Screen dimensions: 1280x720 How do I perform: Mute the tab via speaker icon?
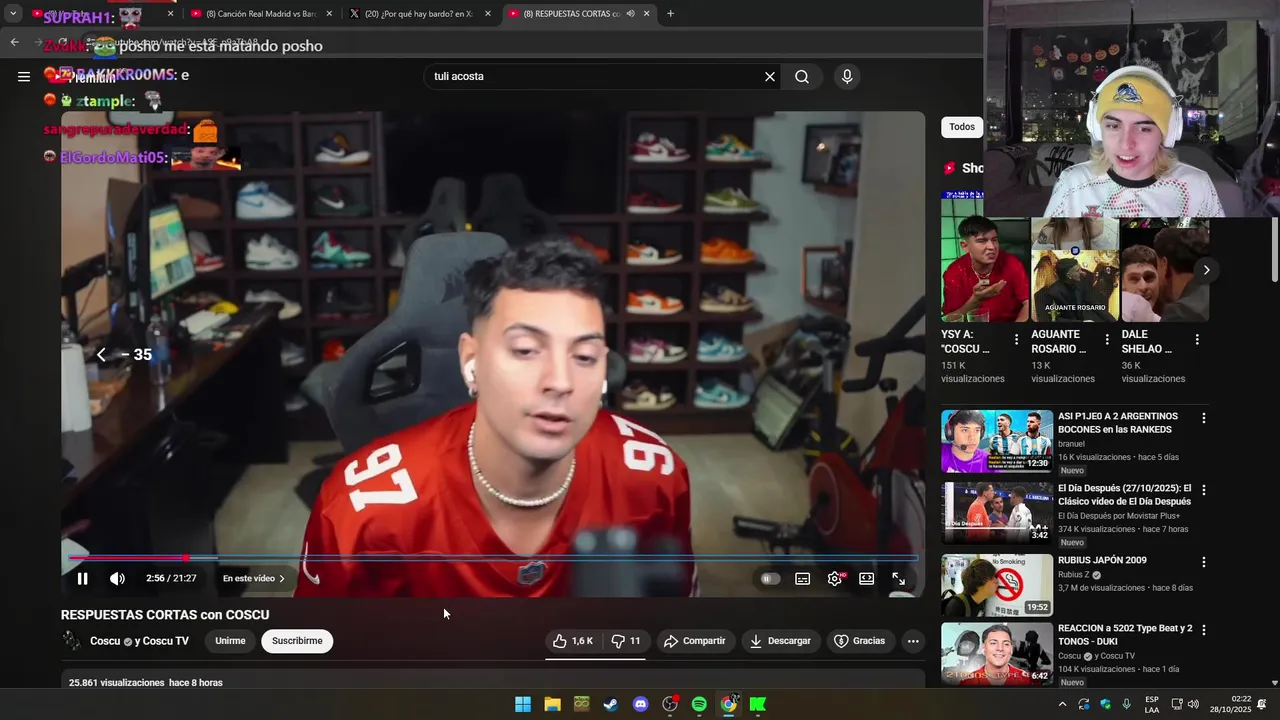click(630, 14)
